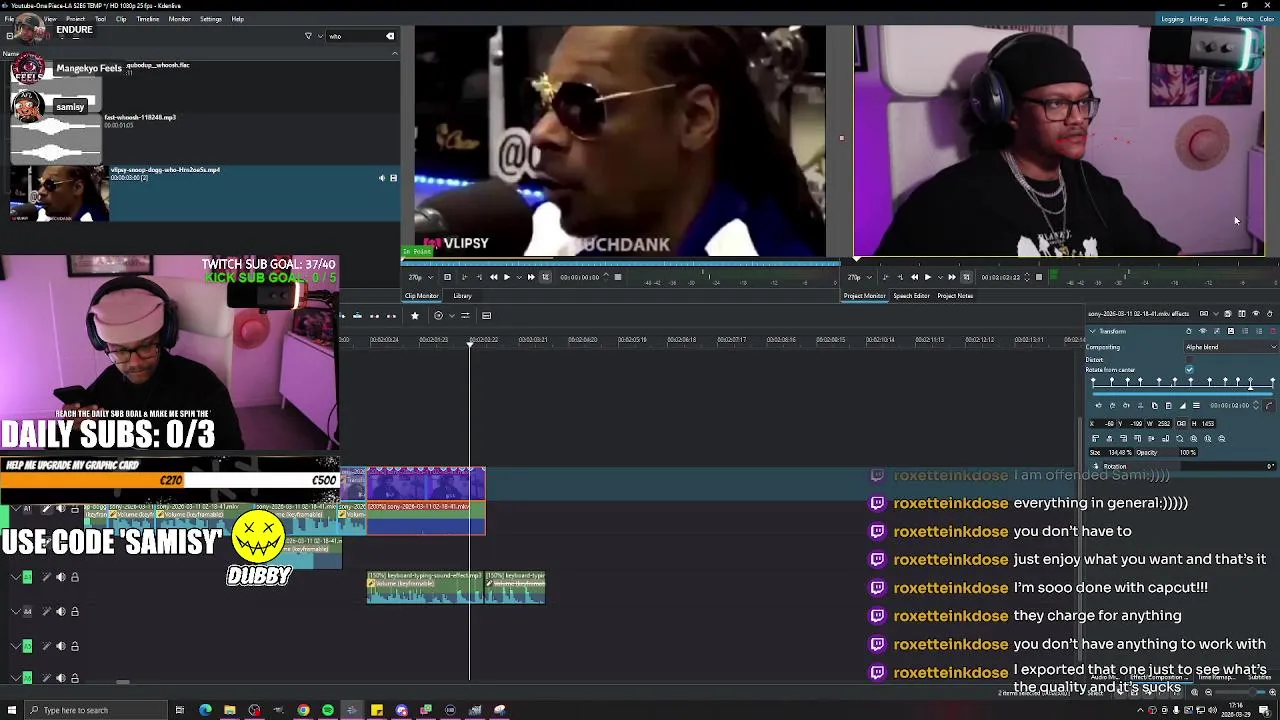Image resolution: width=1280 pixels, height=720 pixels.
Task: Toggle split compare in effects header
Action: click(1242, 314)
